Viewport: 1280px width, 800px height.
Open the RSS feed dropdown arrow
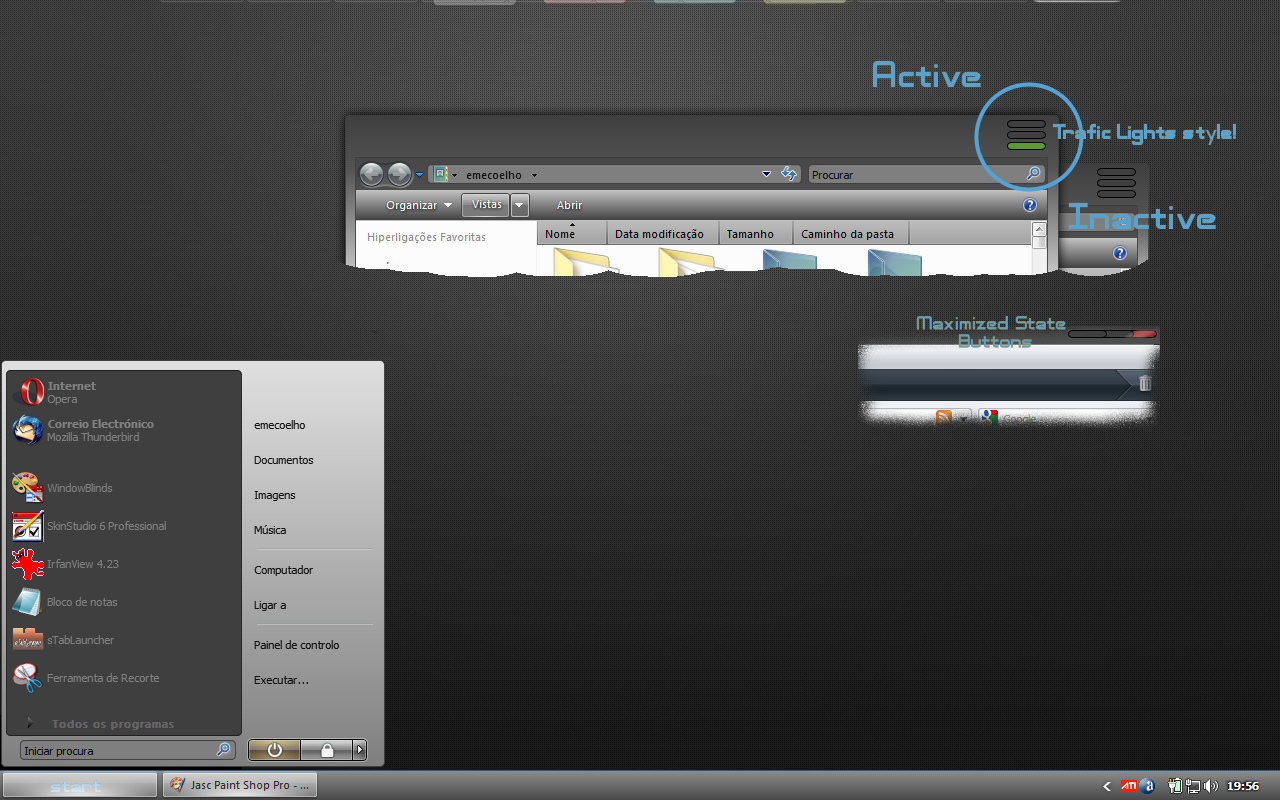pyautogui.click(x=964, y=418)
